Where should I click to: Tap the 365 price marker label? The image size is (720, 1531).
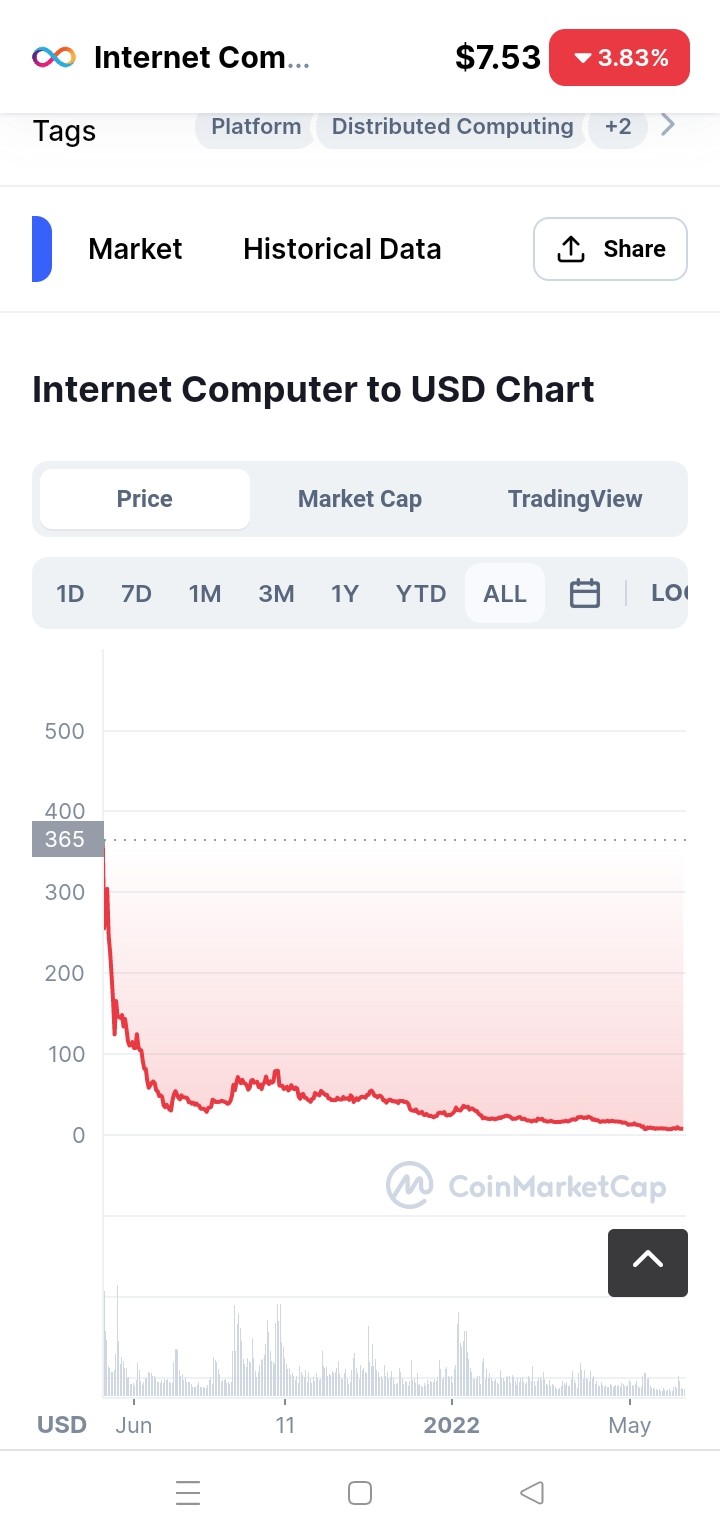pyautogui.click(x=67, y=839)
